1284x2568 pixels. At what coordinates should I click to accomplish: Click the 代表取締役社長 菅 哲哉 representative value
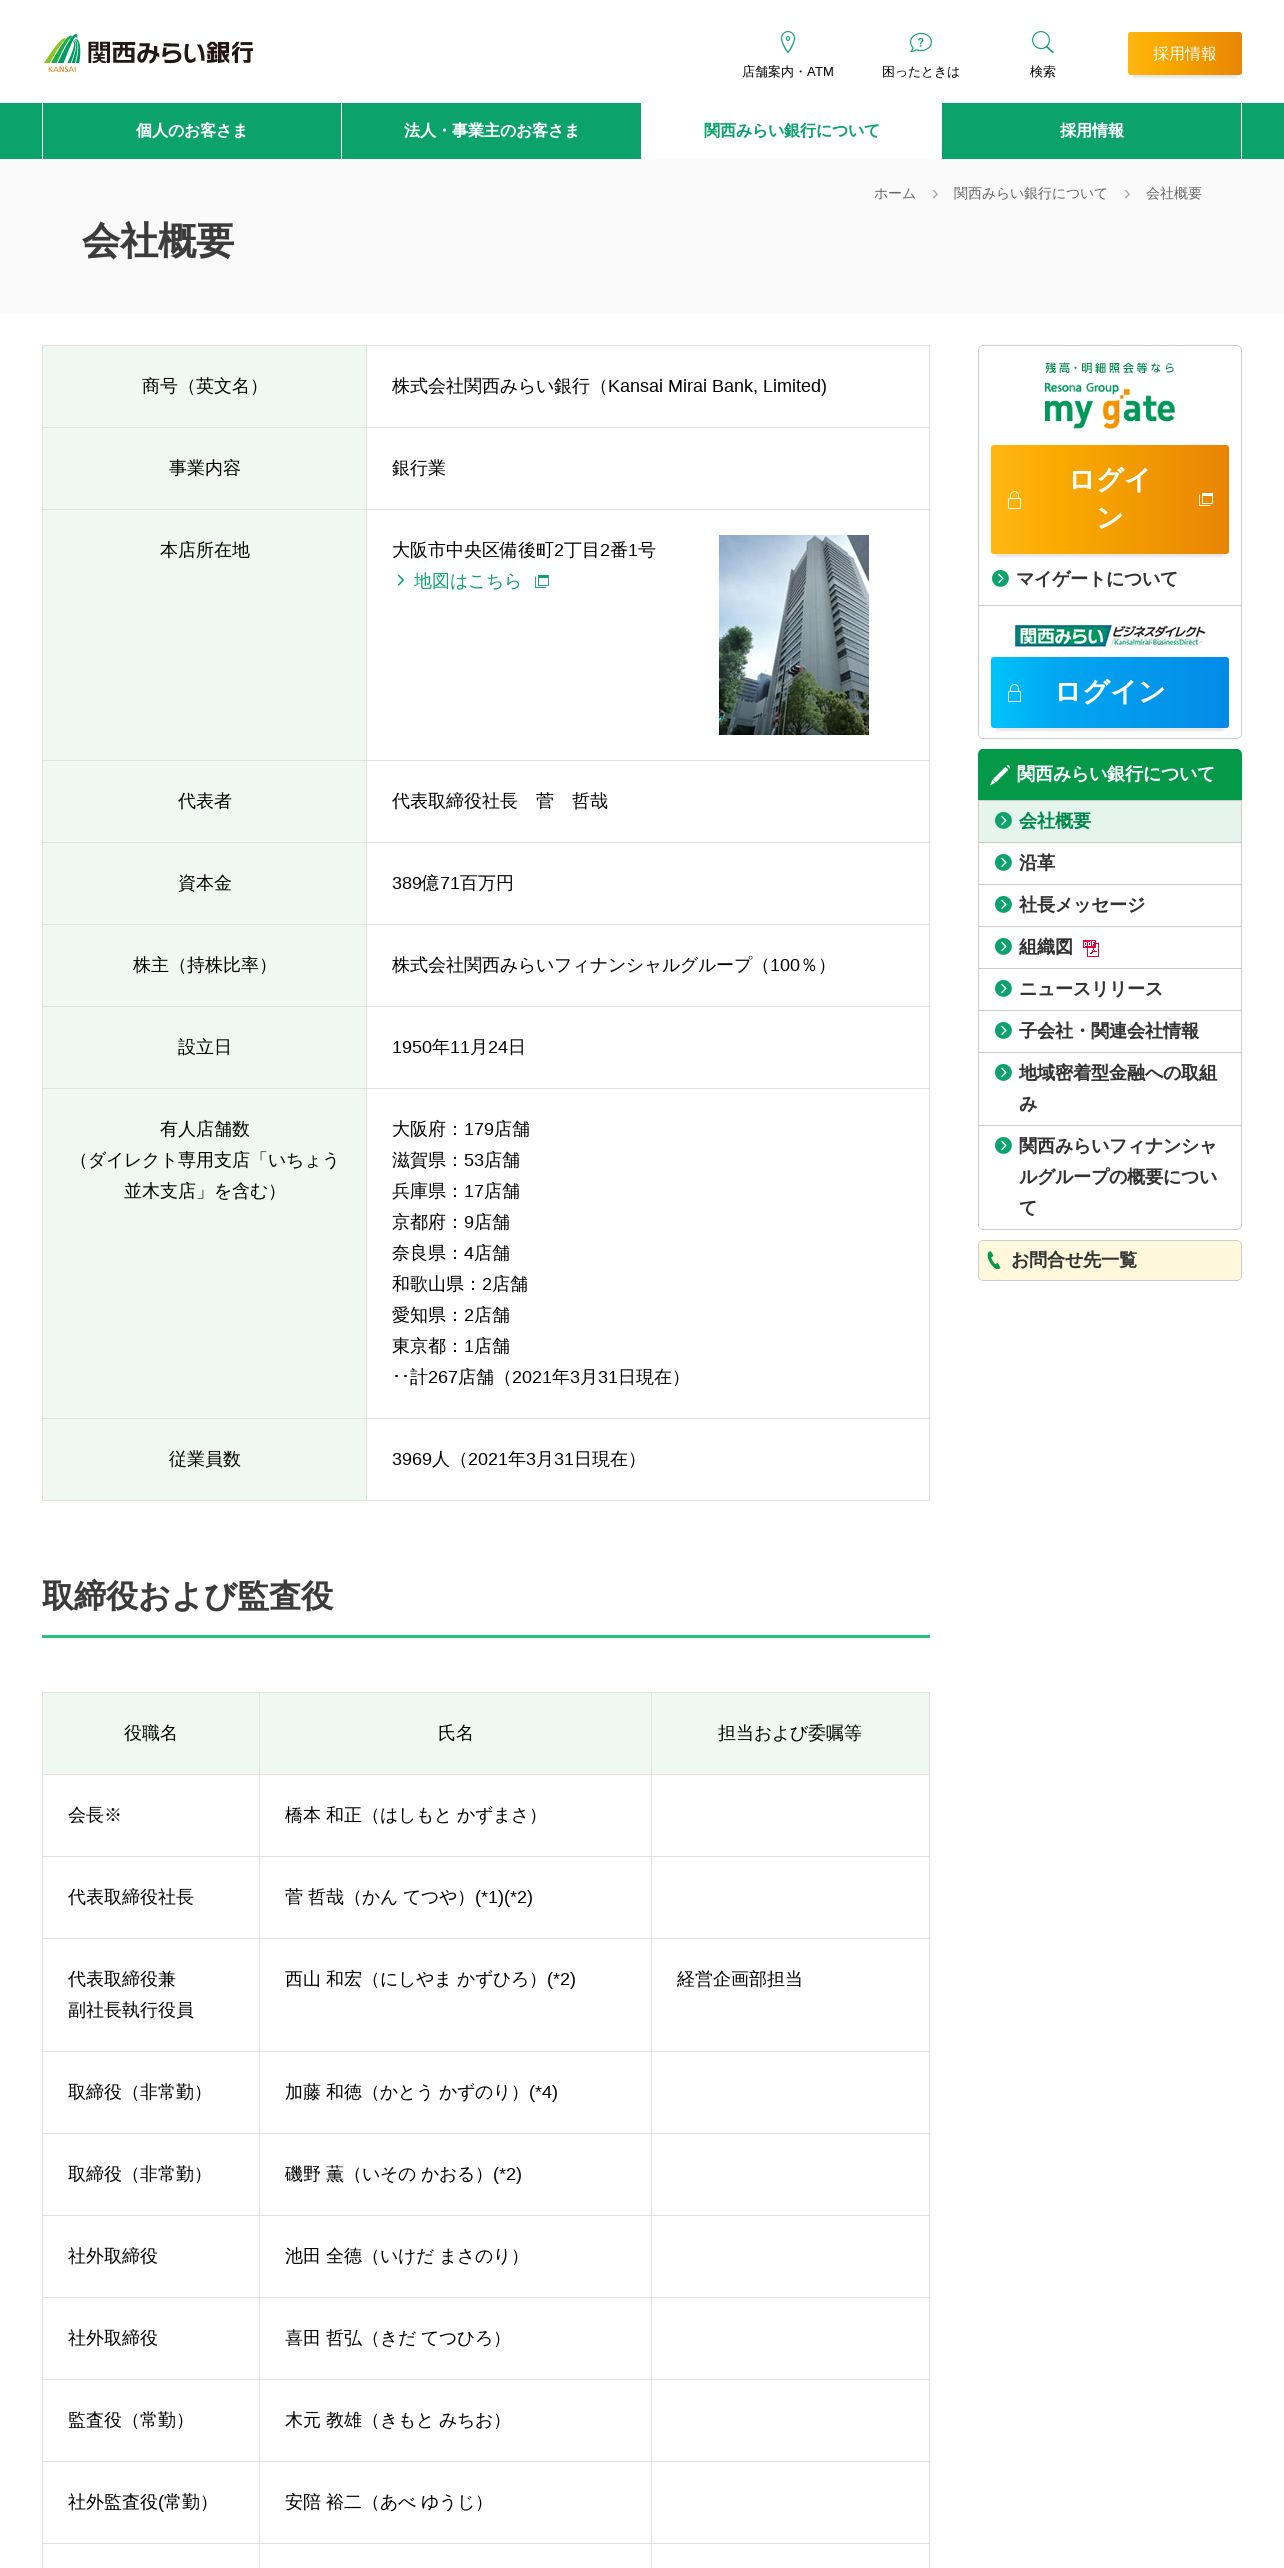(500, 801)
